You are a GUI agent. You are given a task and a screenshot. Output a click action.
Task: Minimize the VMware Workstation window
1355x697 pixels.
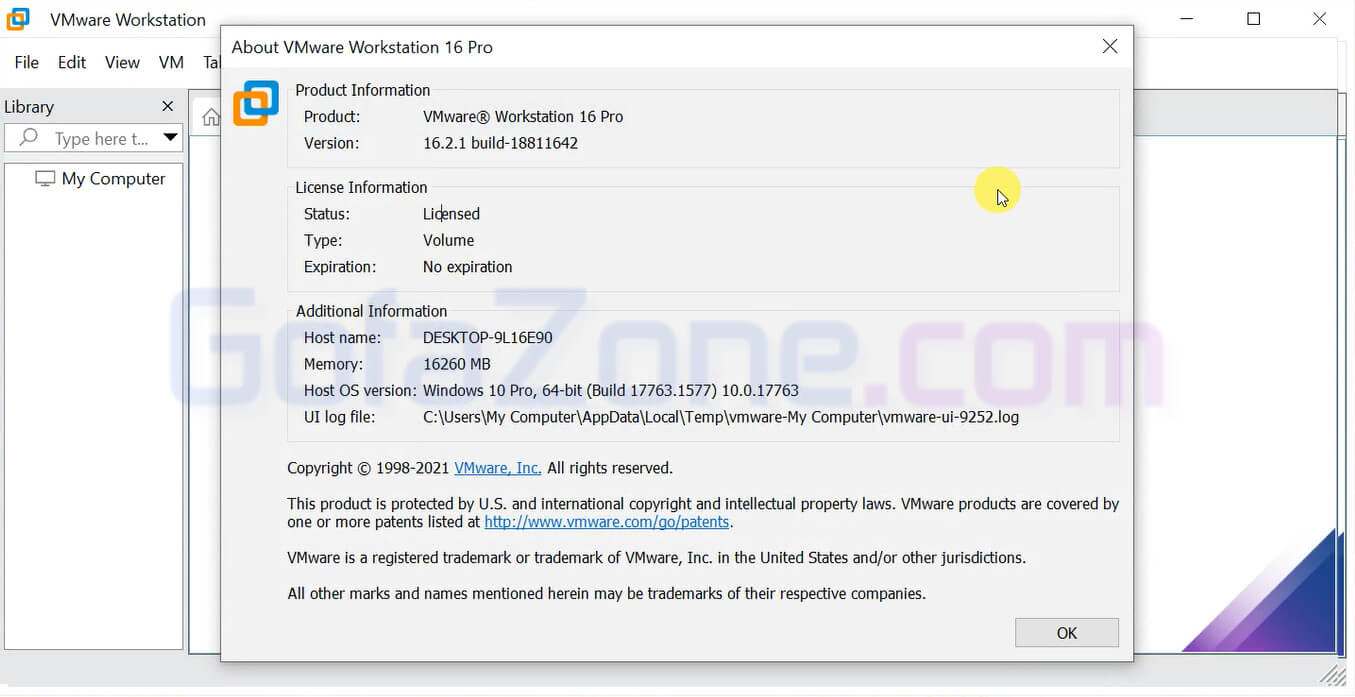tap(1187, 19)
